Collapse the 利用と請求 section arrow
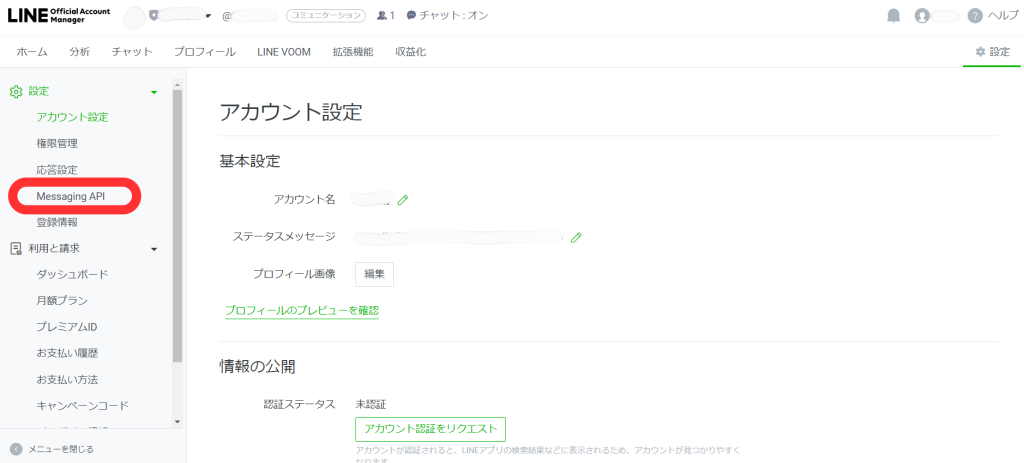The image size is (1024, 463). point(154,249)
